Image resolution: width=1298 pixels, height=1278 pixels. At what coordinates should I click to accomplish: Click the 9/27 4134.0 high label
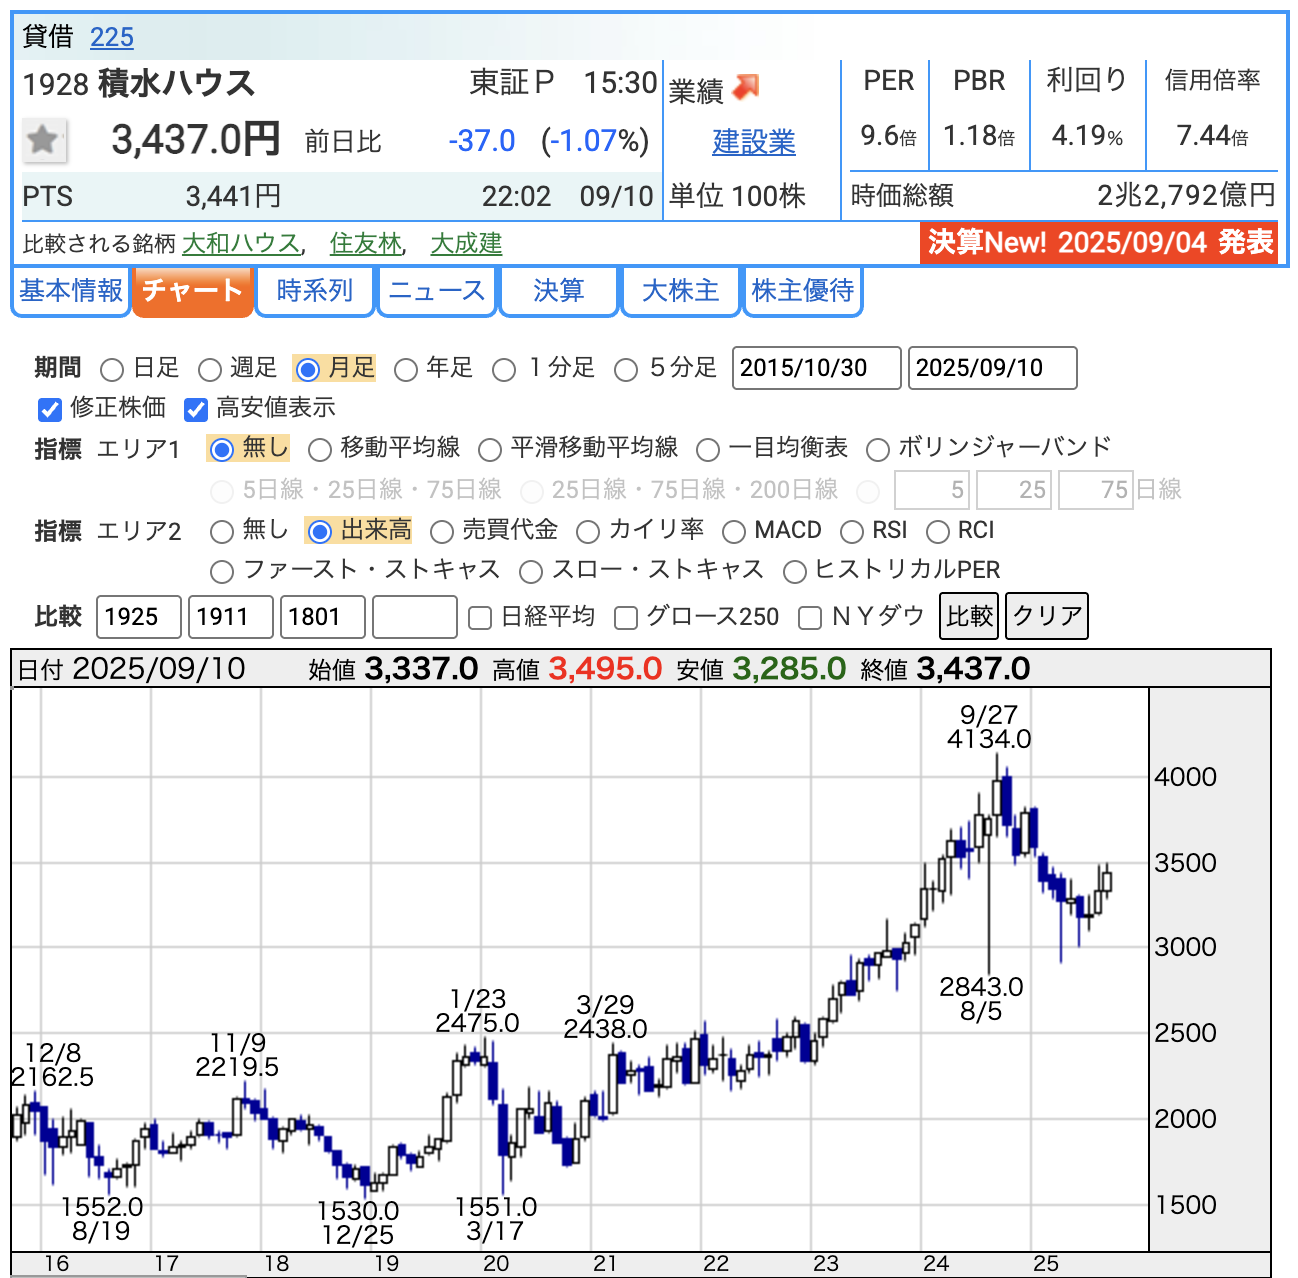tap(989, 727)
